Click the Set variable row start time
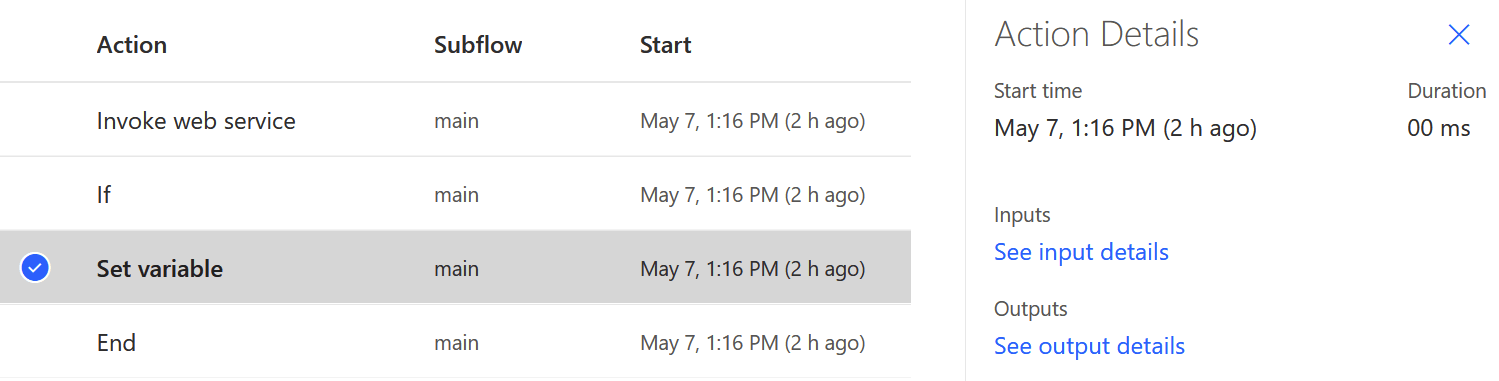 pos(752,269)
